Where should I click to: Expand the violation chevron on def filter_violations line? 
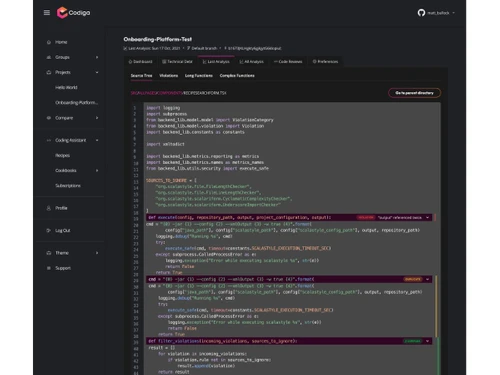coord(428,341)
